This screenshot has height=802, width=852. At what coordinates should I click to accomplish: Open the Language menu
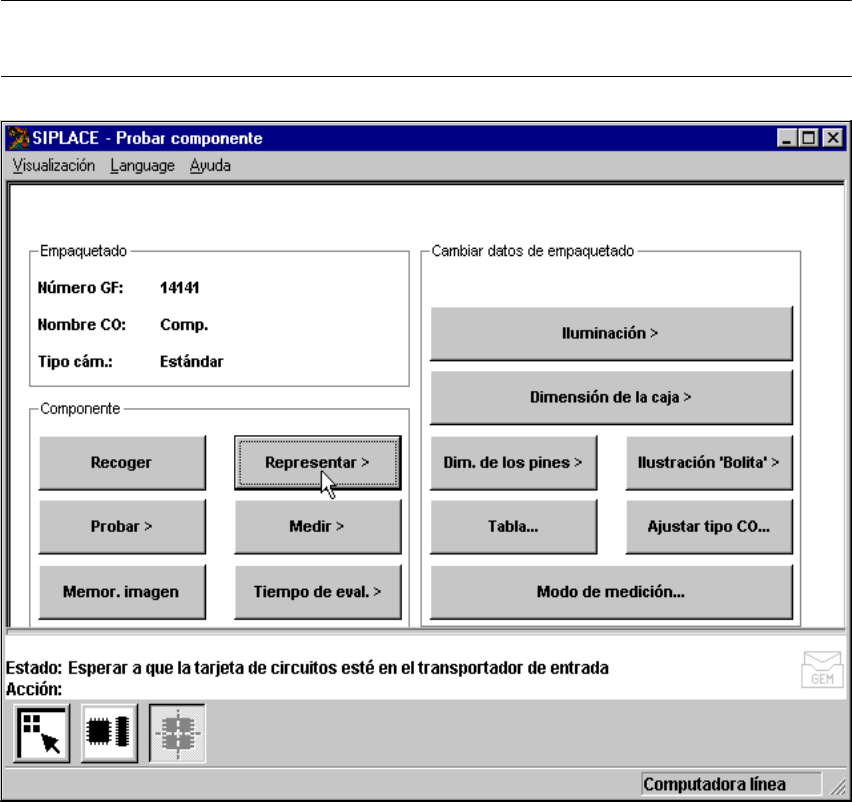point(142,166)
